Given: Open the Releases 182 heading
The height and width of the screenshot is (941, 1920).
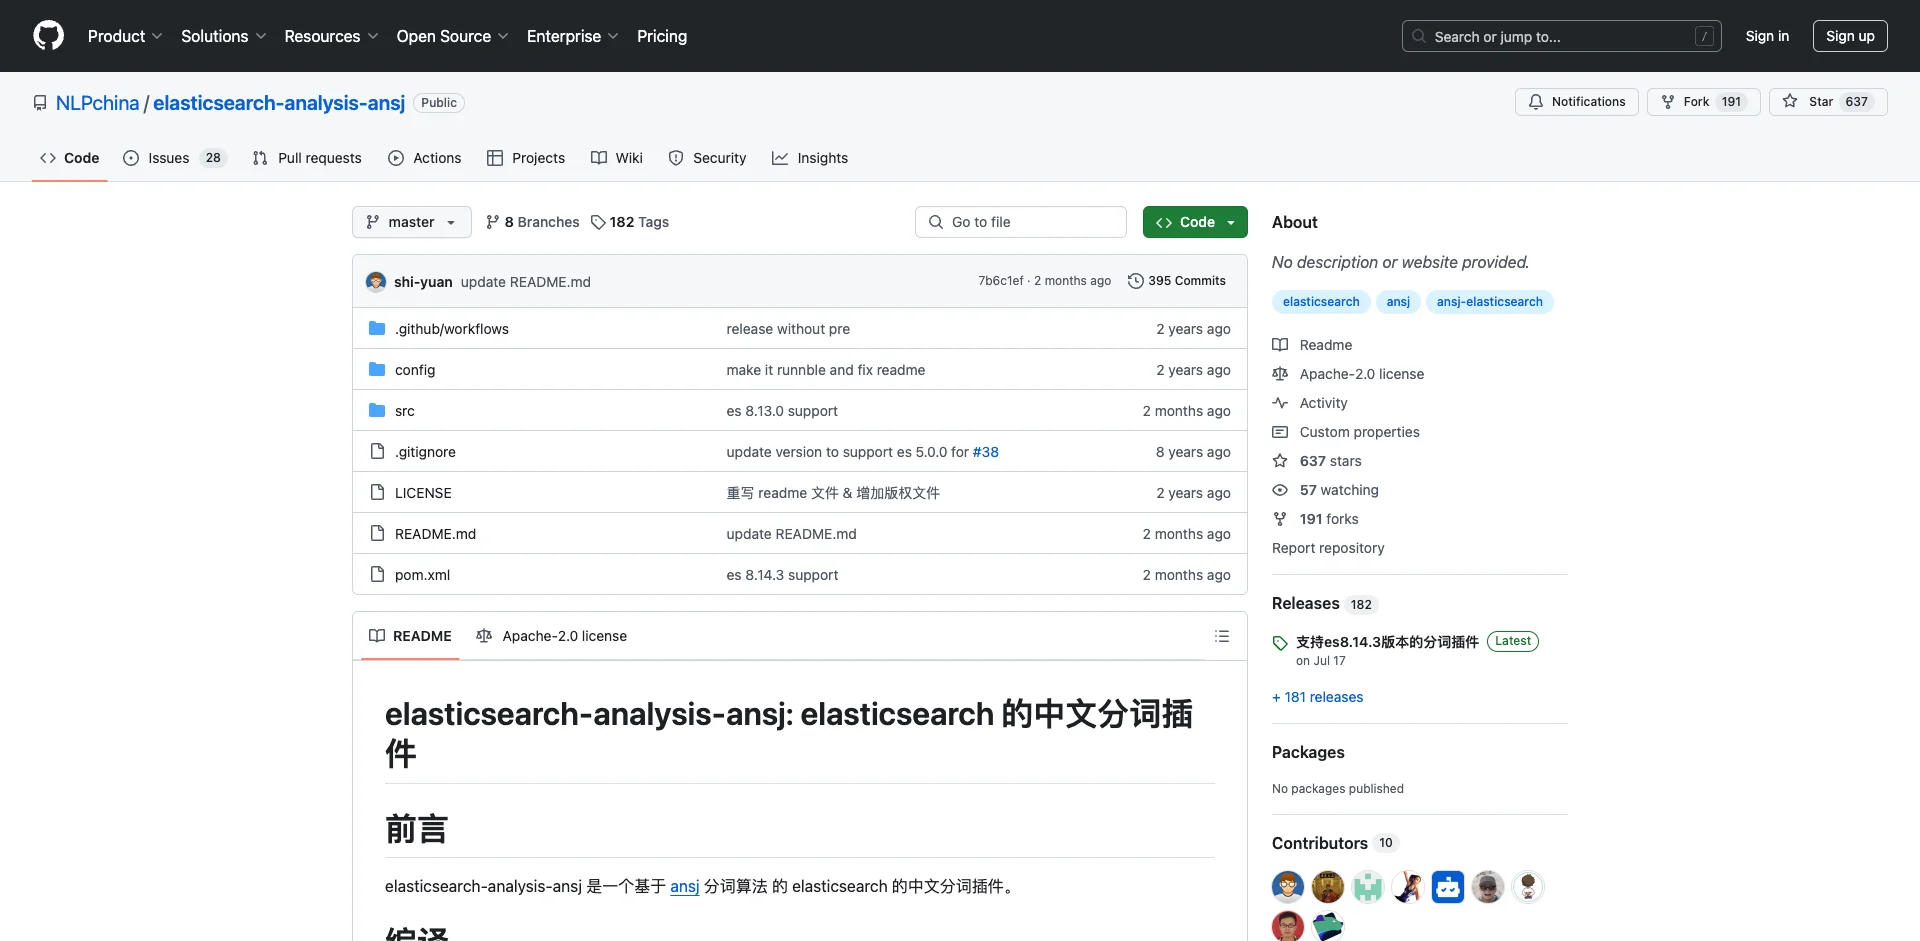Looking at the screenshot, I should 1324,604.
